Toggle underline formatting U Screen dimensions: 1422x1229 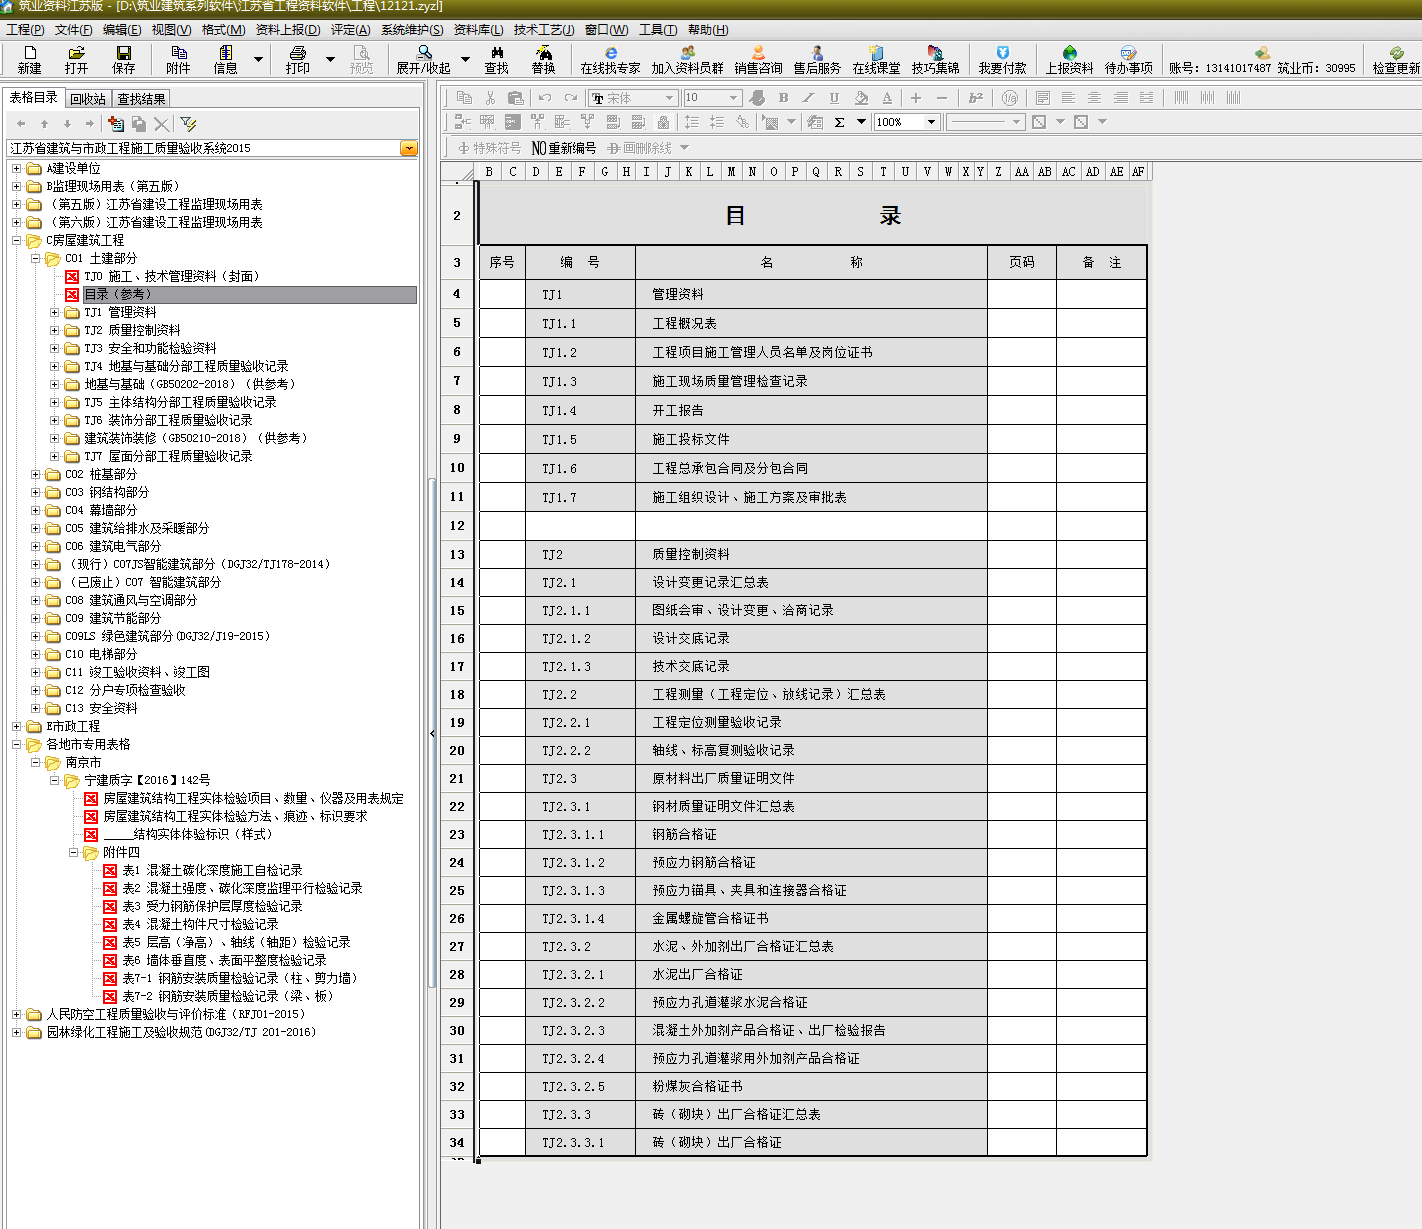coord(834,97)
